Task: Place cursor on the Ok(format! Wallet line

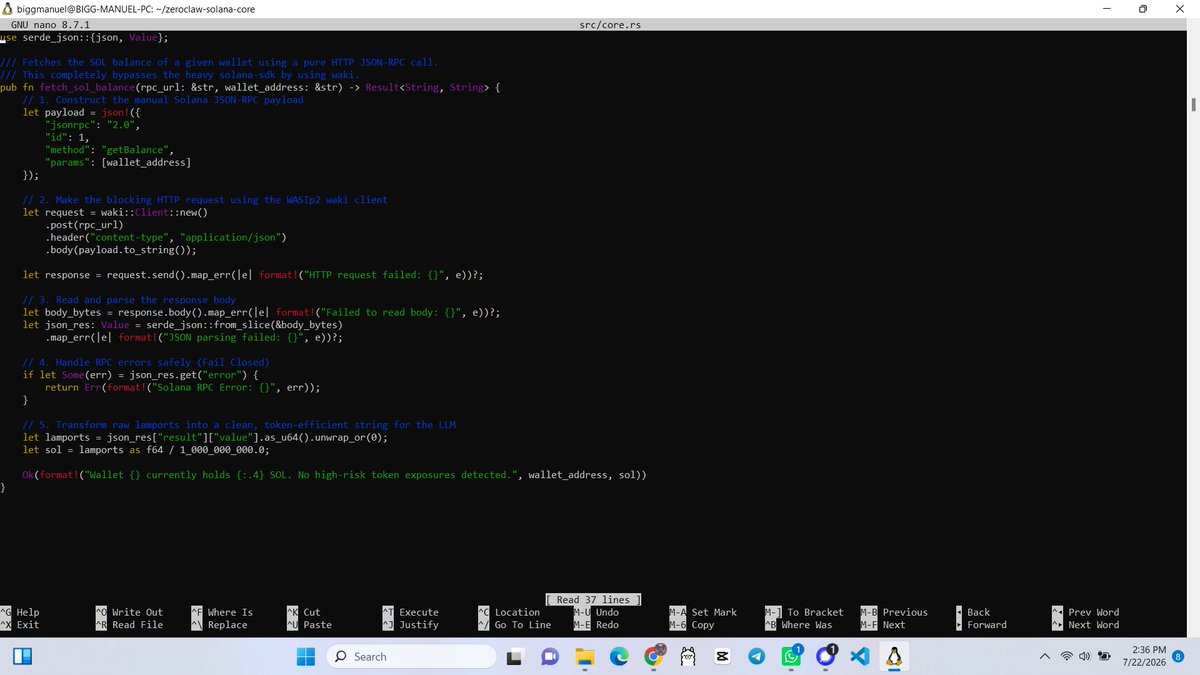Action: point(334,475)
